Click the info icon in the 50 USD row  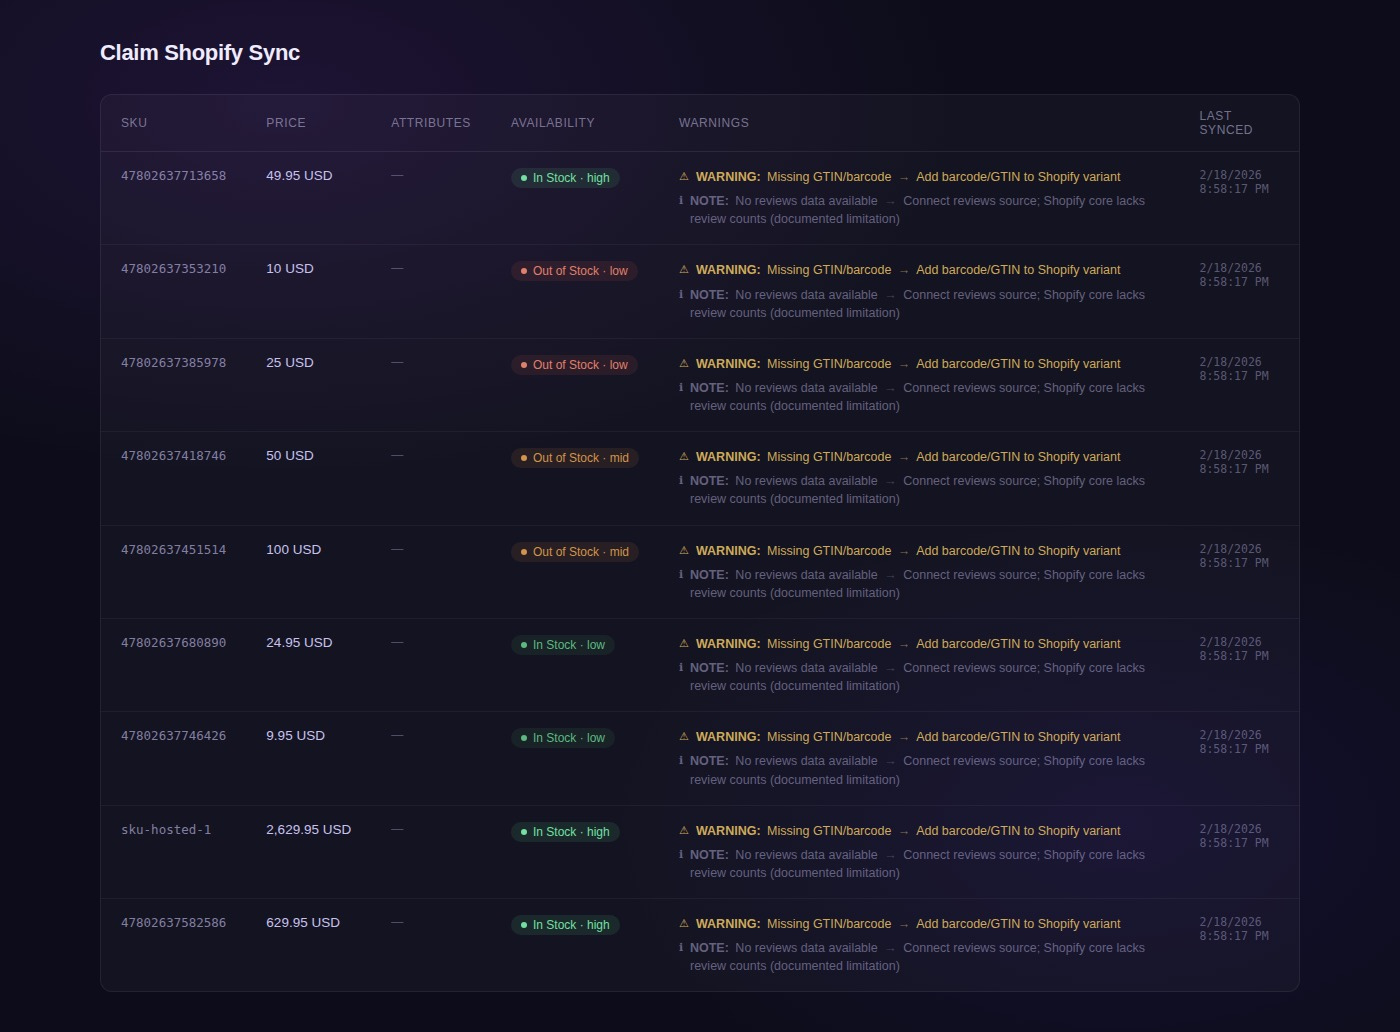coord(681,481)
